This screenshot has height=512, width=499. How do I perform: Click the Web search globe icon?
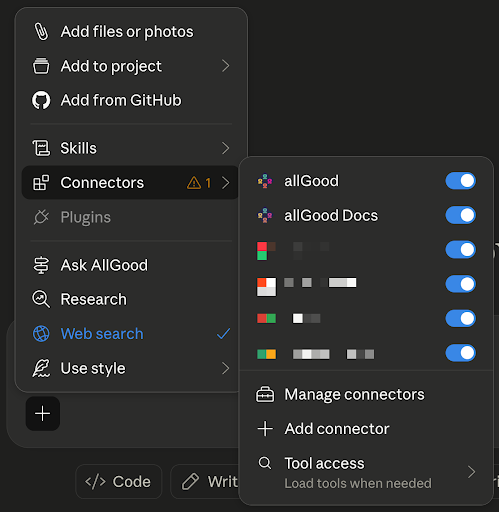click(x=41, y=334)
